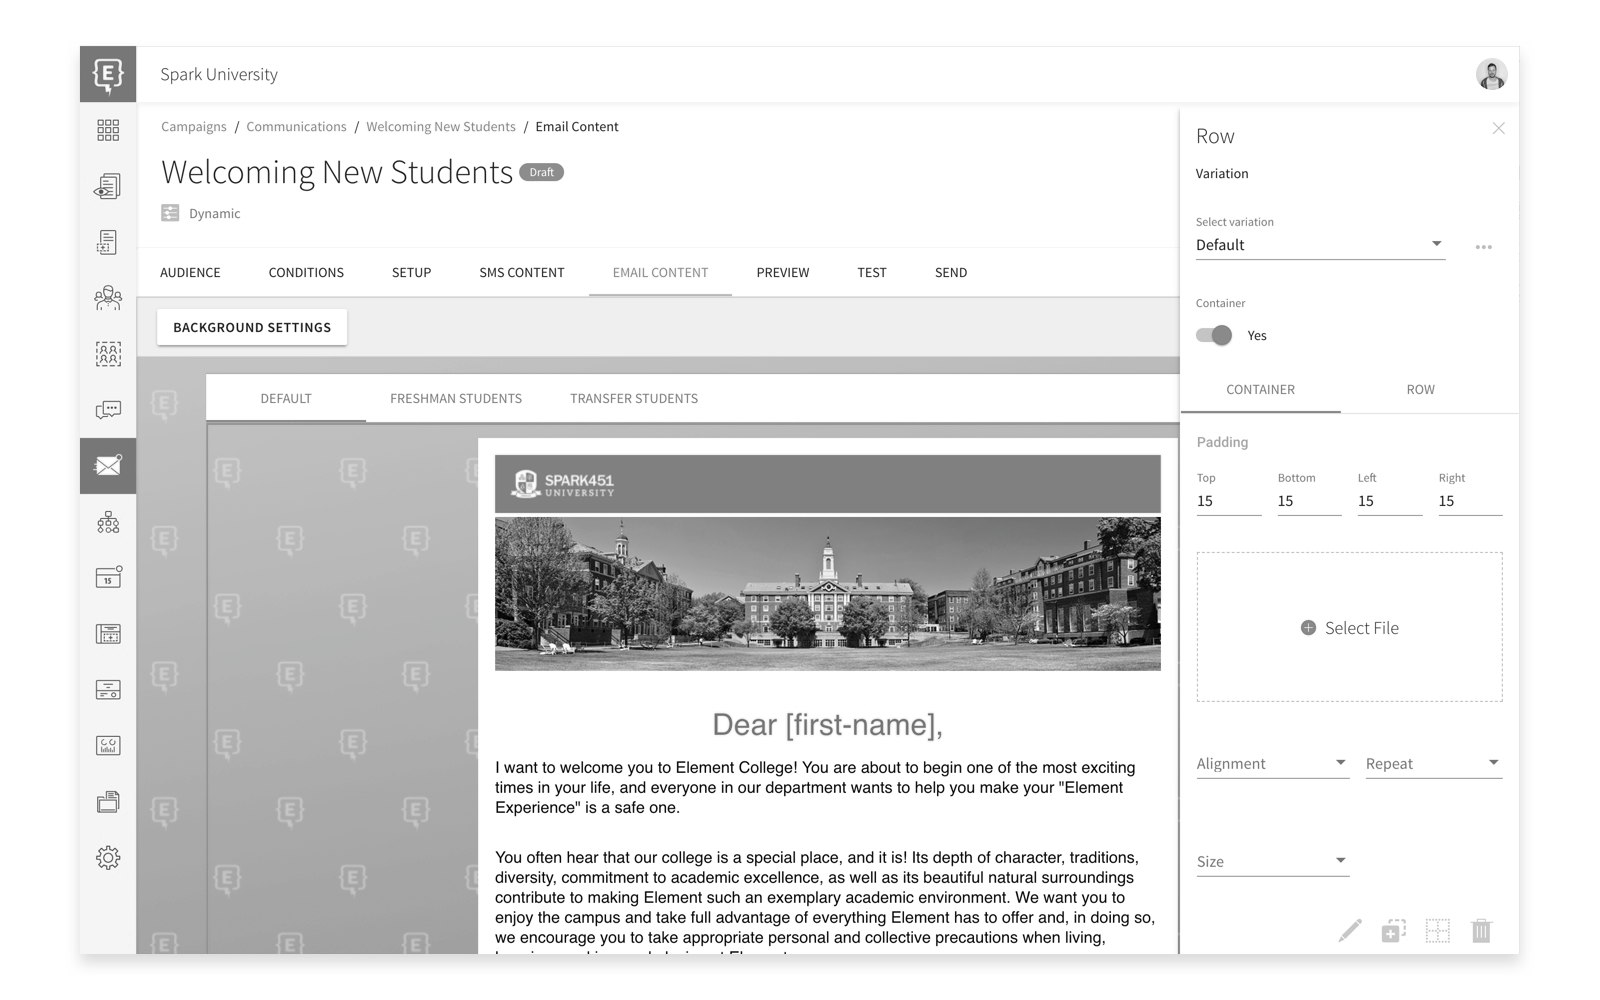Image resolution: width=1600 pixels, height=1000 pixels.
Task: Open the Repeat dropdown
Action: [1433, 764]
